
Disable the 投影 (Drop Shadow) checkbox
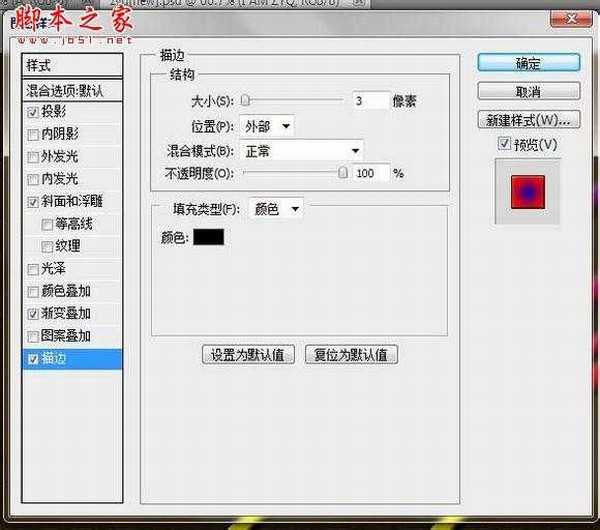[x=33, y=112]
